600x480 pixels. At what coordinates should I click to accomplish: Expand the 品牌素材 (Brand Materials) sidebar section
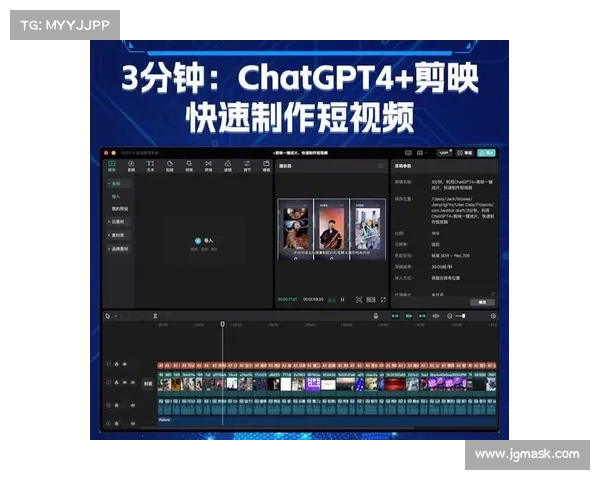[x=119, y=249]
